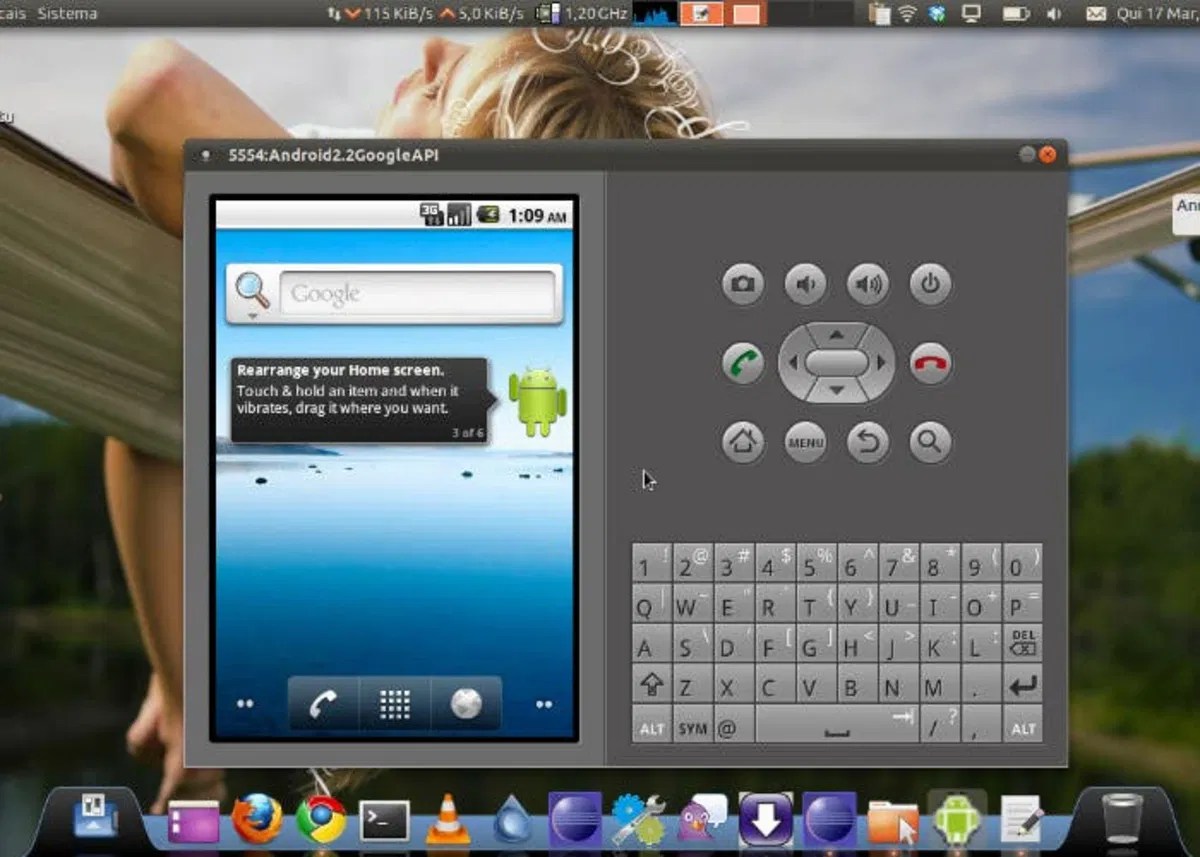Click the emulator power button
1200x857 pixels.
click(930, 285)
